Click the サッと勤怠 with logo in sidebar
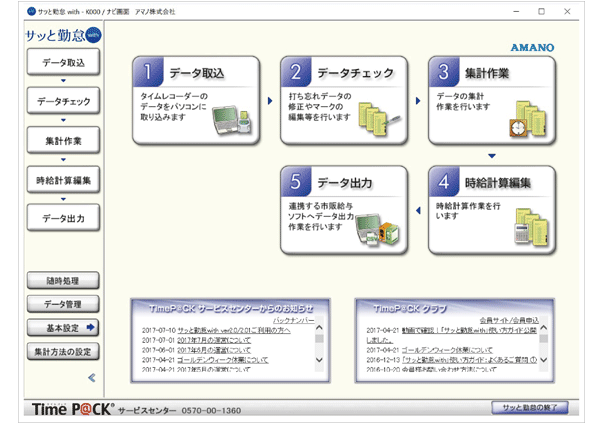 coord(63,36)
